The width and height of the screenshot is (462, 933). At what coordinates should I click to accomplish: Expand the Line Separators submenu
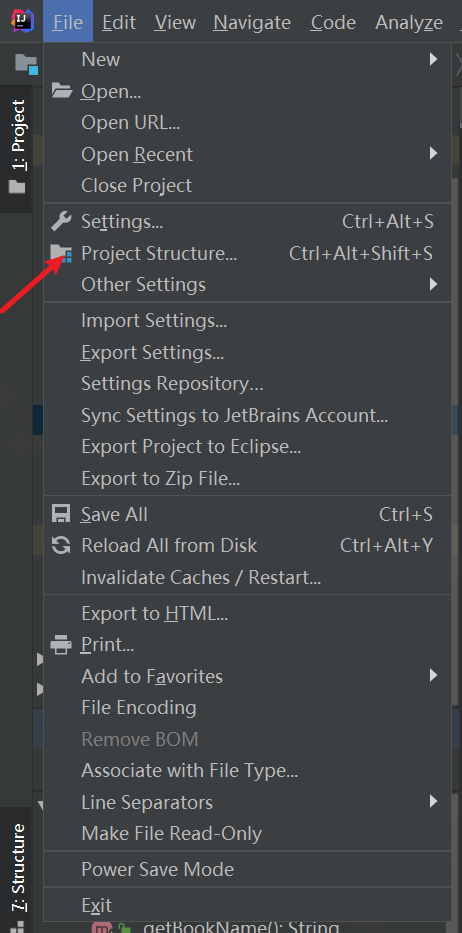point(248,802)
